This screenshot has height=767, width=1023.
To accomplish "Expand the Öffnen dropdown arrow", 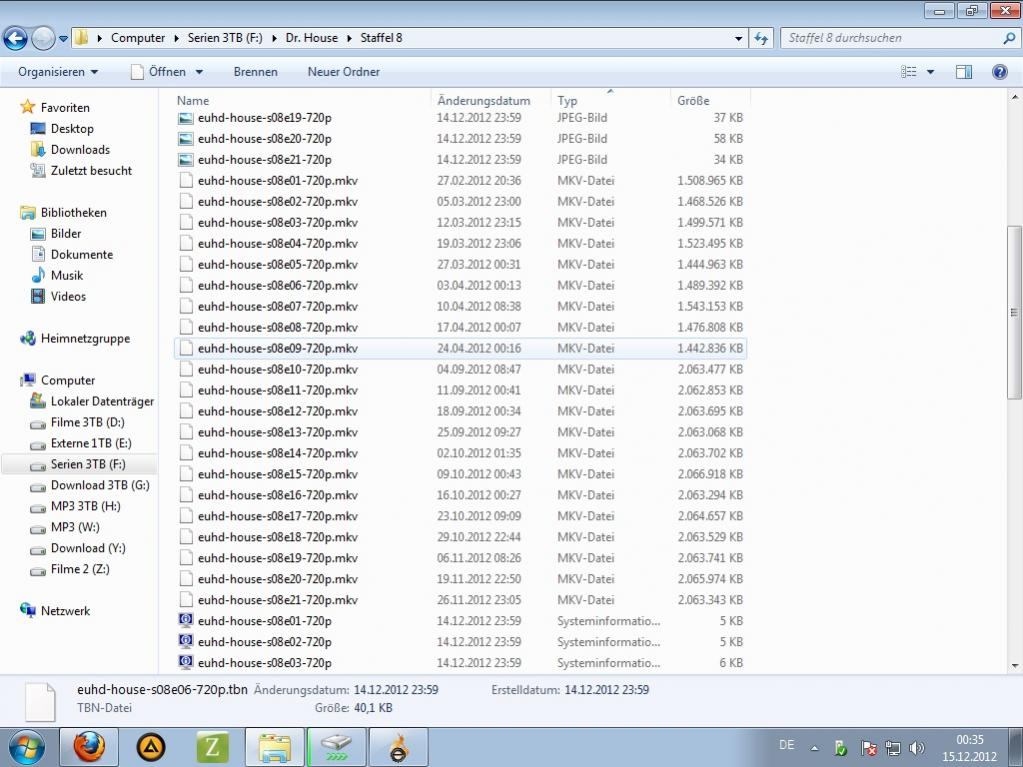I will click(199, 72).
